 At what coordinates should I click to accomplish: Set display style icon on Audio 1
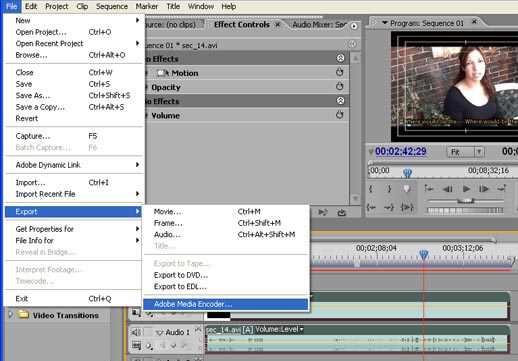point(136,345)
